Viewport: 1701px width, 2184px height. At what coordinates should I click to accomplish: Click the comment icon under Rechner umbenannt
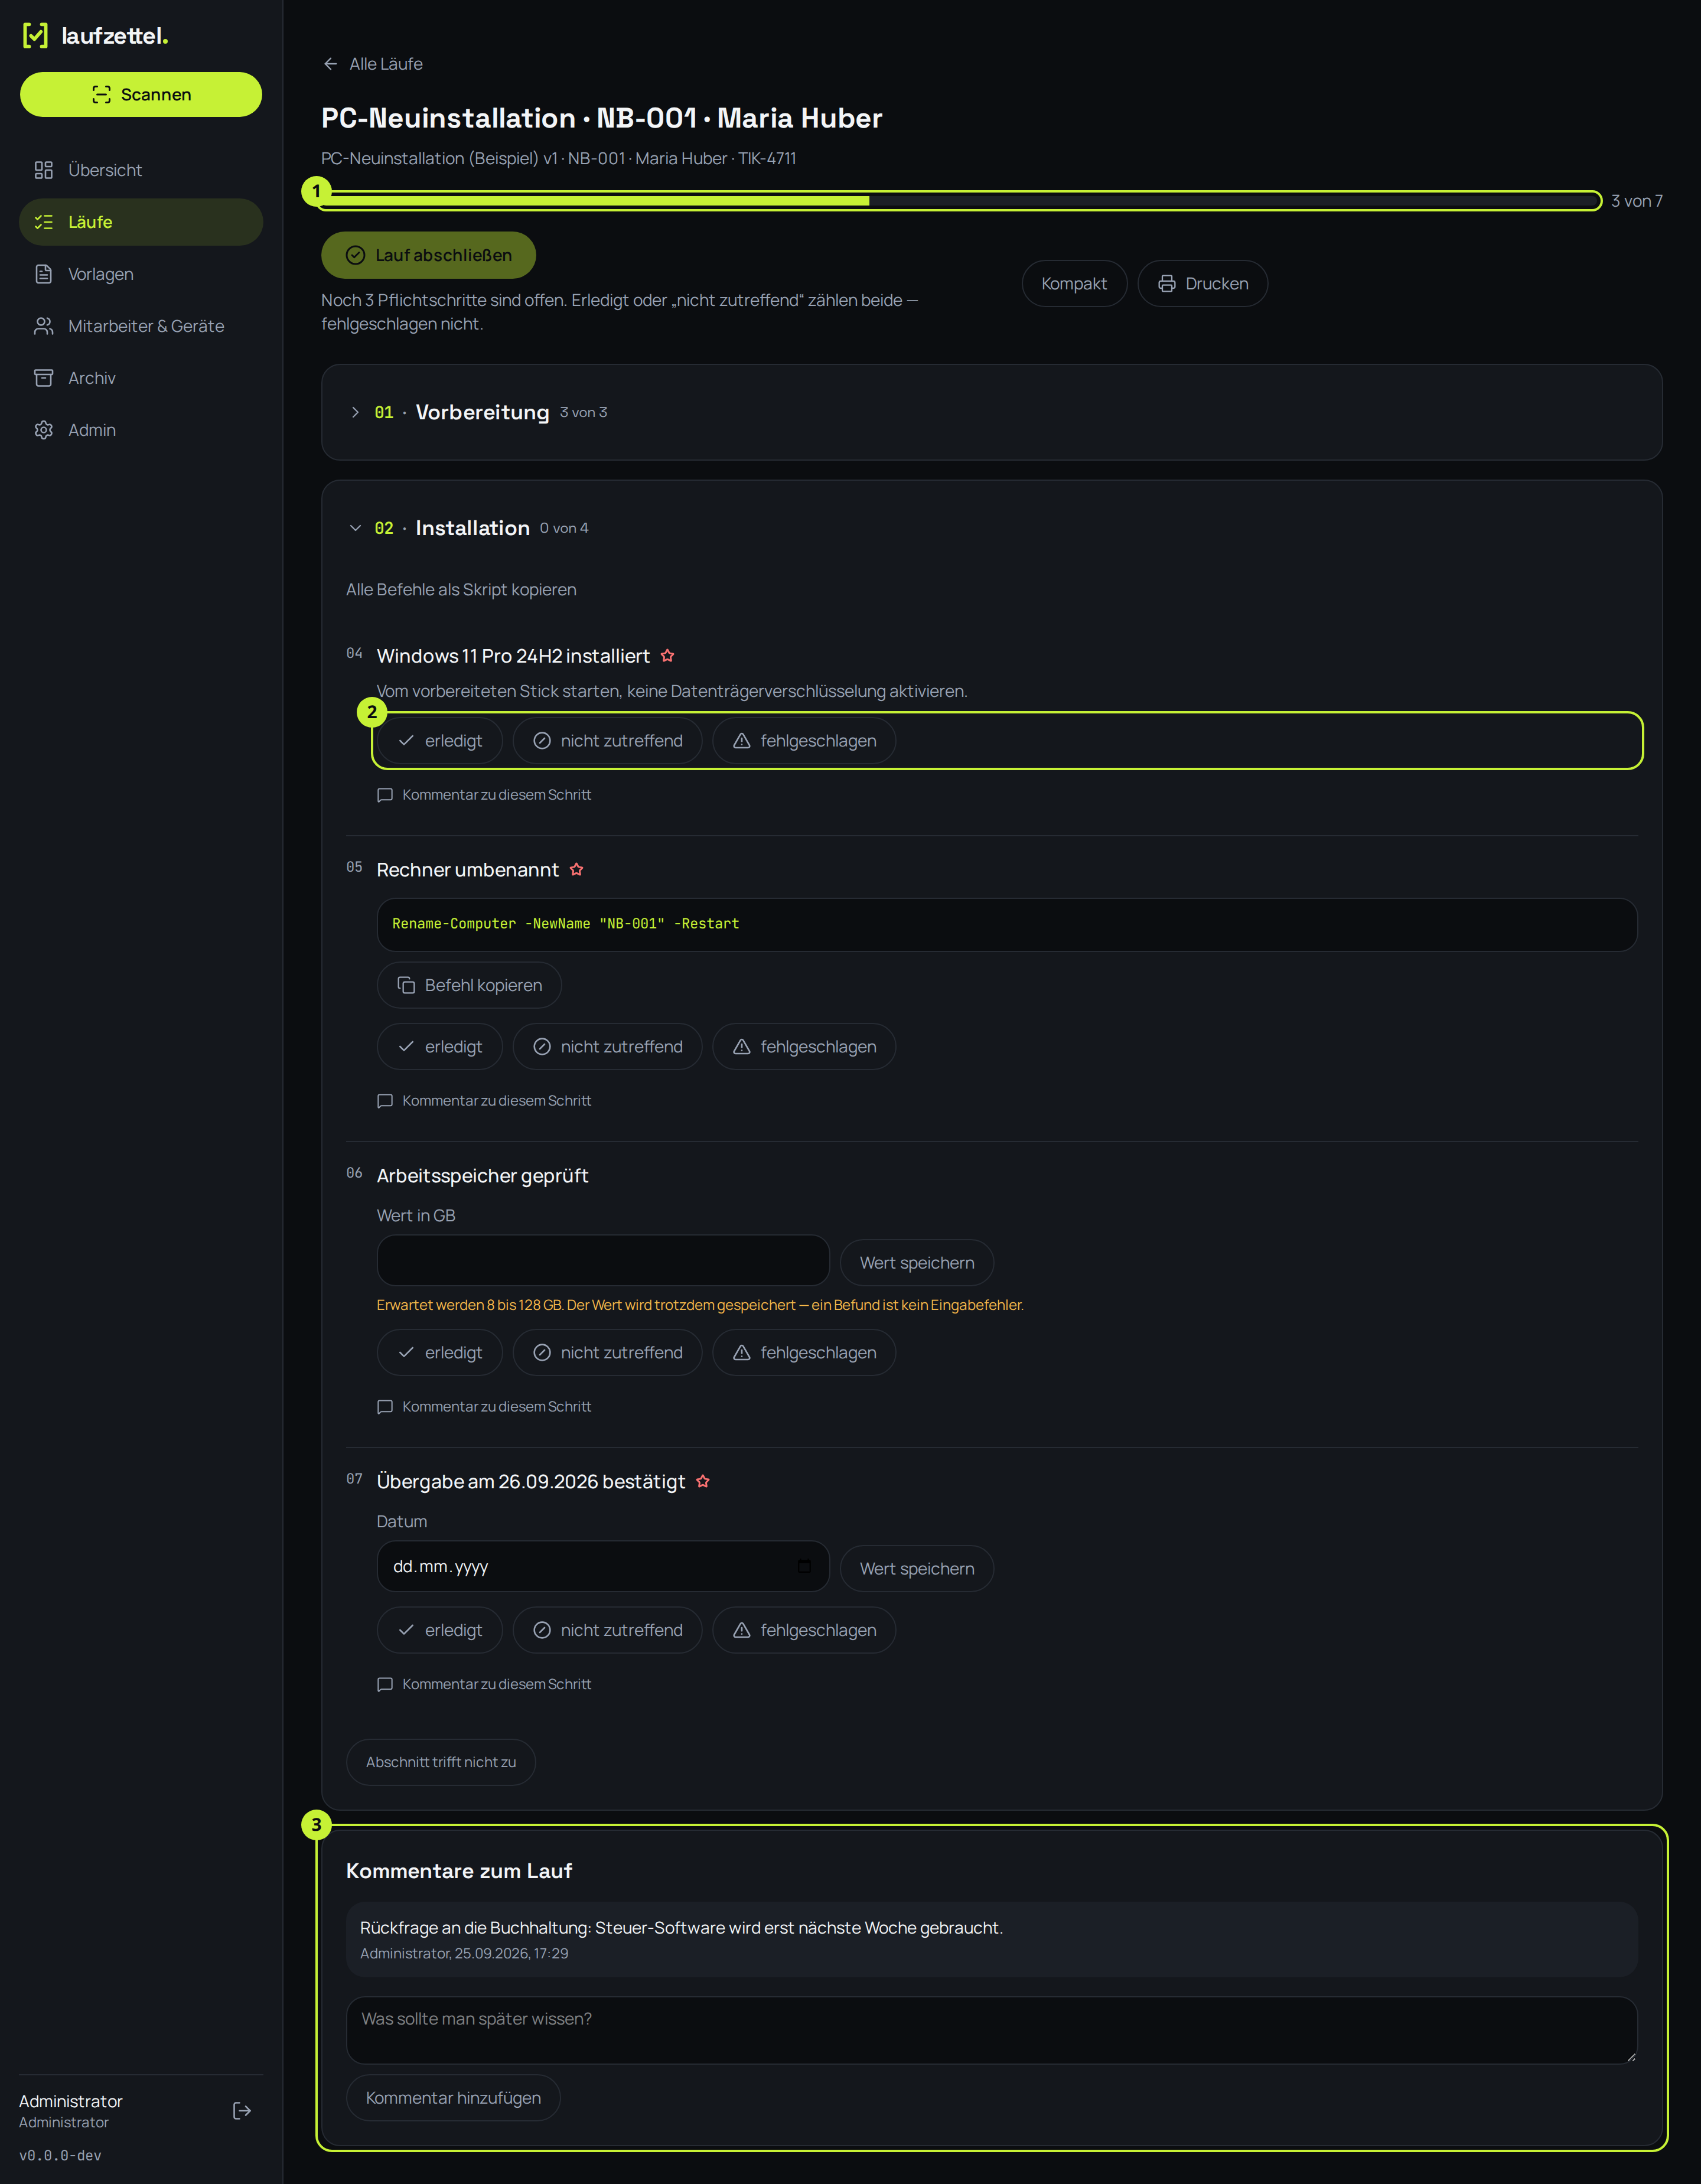385,1101
